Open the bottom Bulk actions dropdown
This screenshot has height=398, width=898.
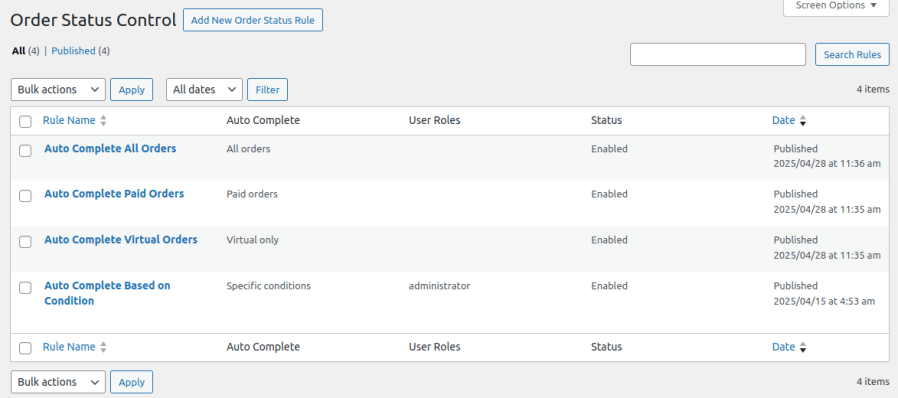(x=58, y=382)
